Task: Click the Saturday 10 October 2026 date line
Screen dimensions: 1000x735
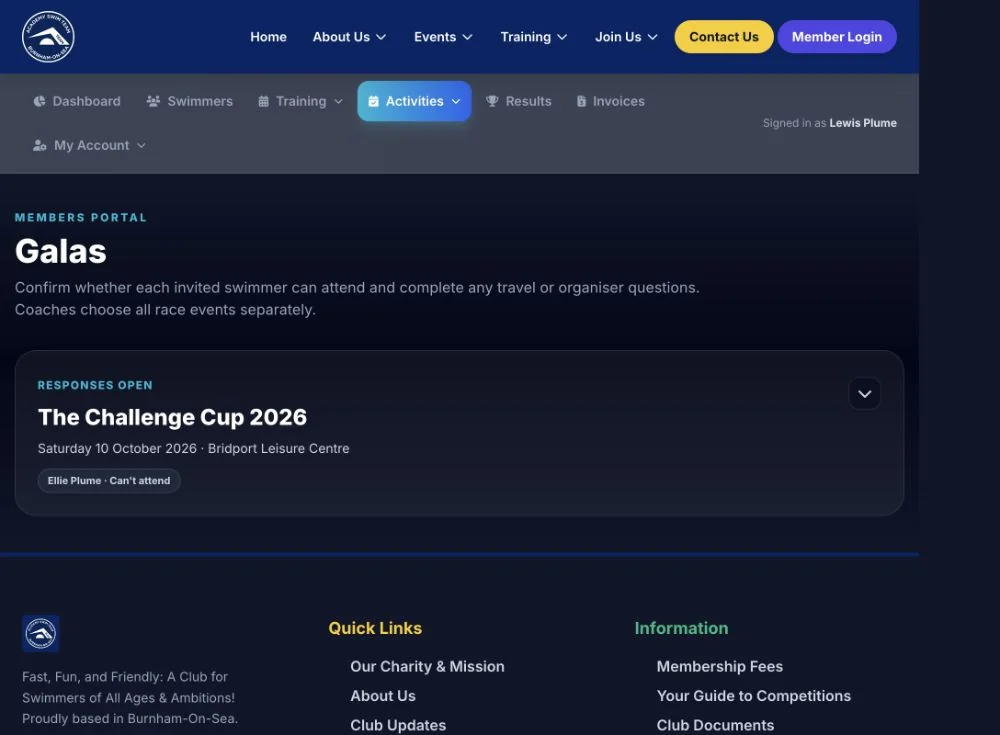Action: 193,449
